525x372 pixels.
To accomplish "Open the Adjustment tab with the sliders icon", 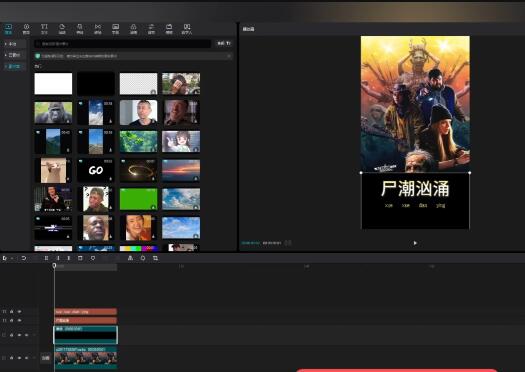I will coord(151,29).
